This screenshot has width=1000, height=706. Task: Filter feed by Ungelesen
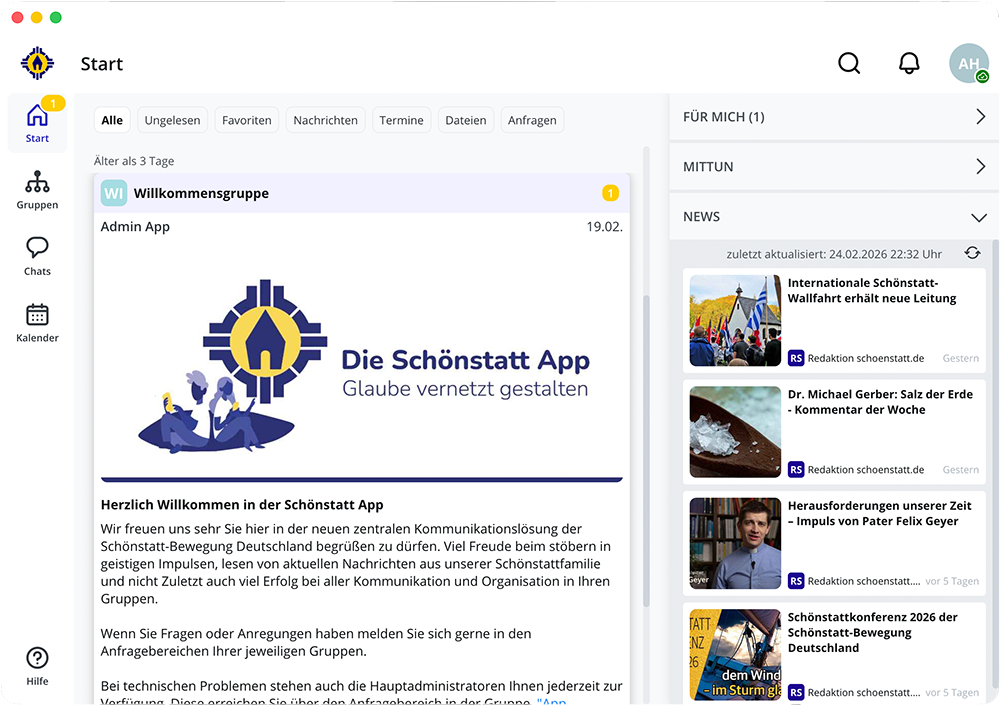coord(172,120)
